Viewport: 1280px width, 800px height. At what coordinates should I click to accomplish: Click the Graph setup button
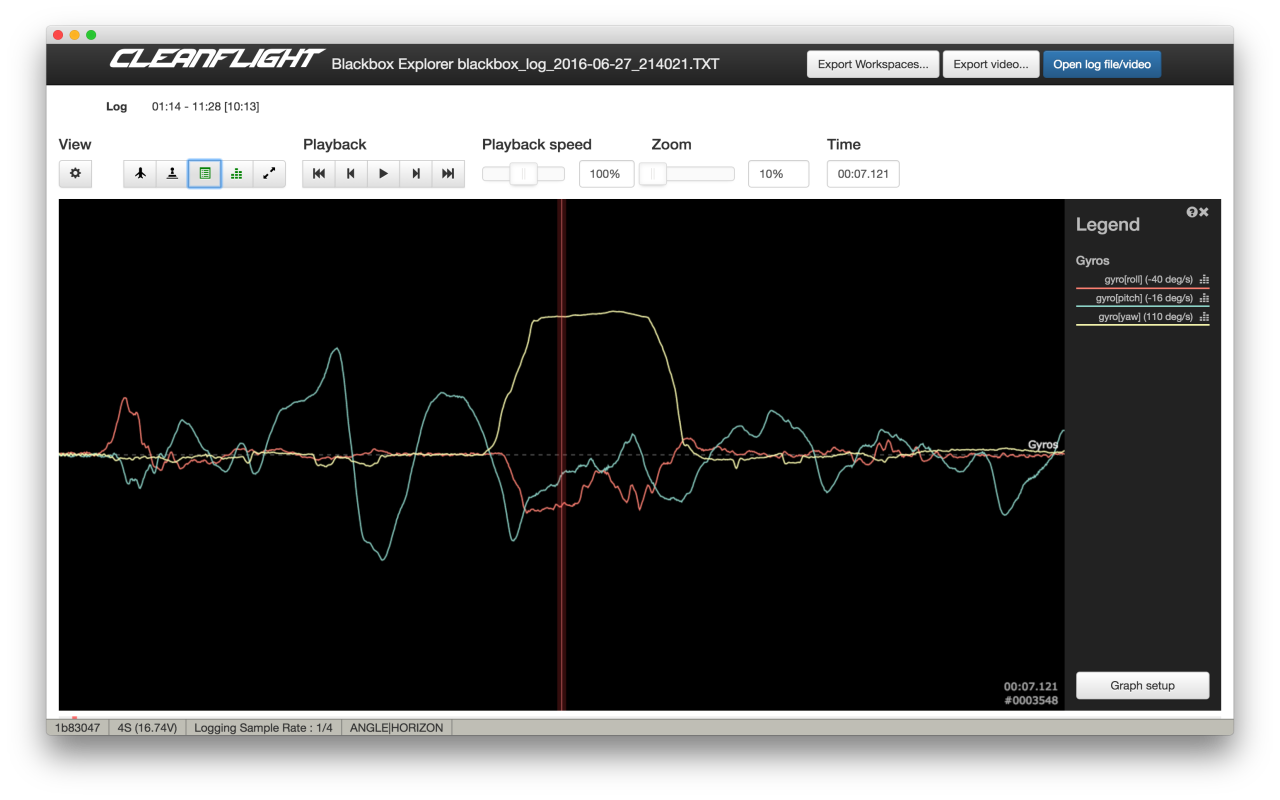coord(1142,686)
